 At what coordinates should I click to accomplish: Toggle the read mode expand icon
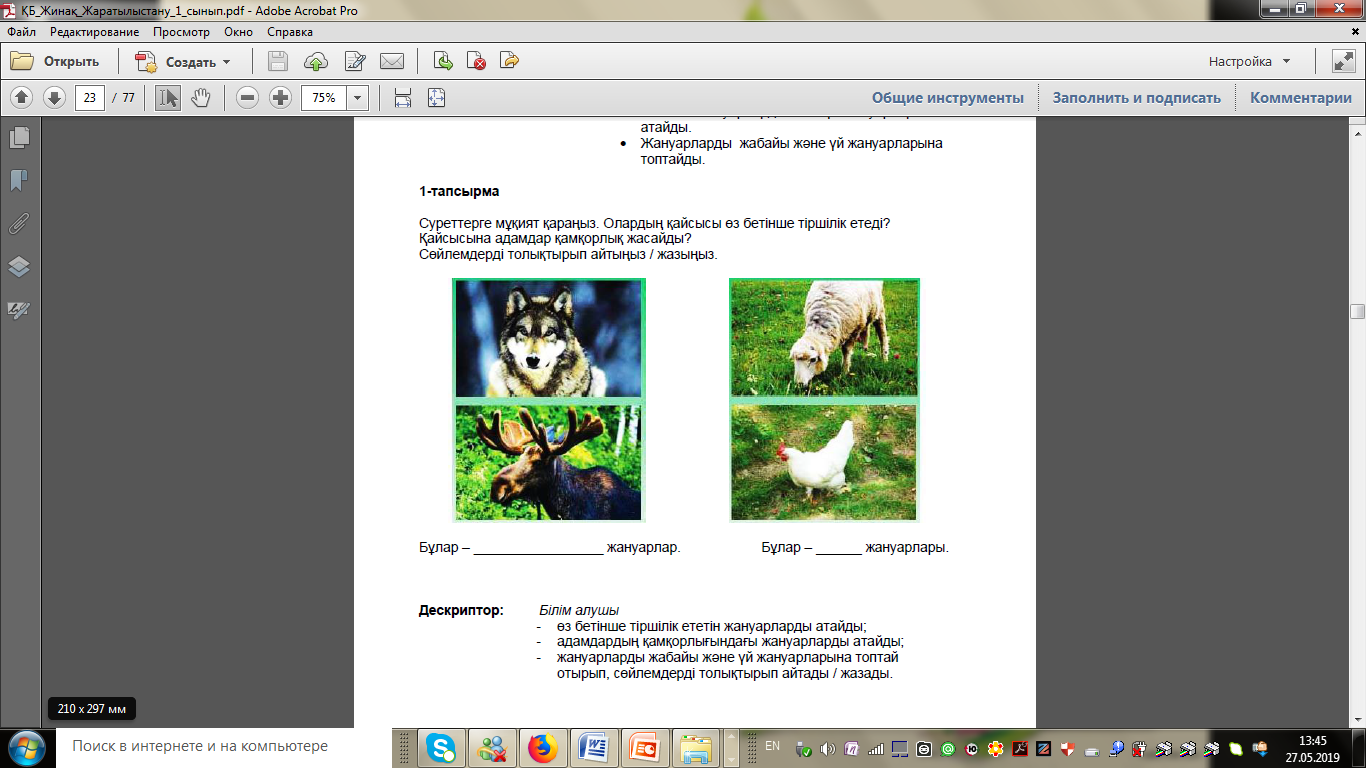[1343, 61]
